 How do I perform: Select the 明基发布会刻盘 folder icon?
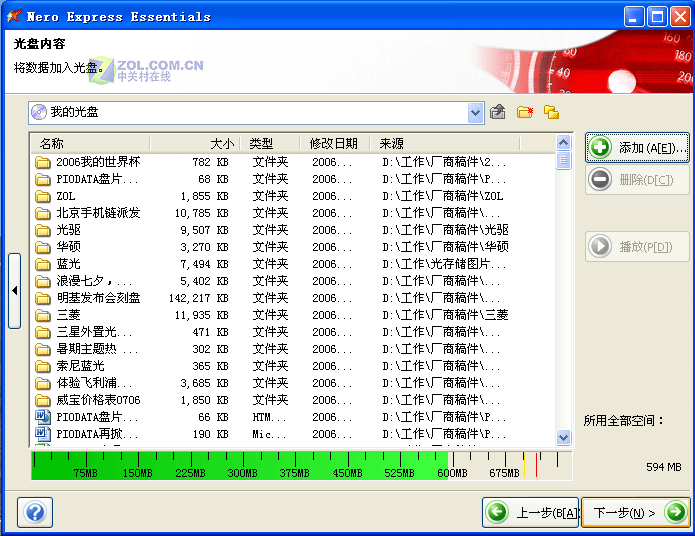coord(43,298)
